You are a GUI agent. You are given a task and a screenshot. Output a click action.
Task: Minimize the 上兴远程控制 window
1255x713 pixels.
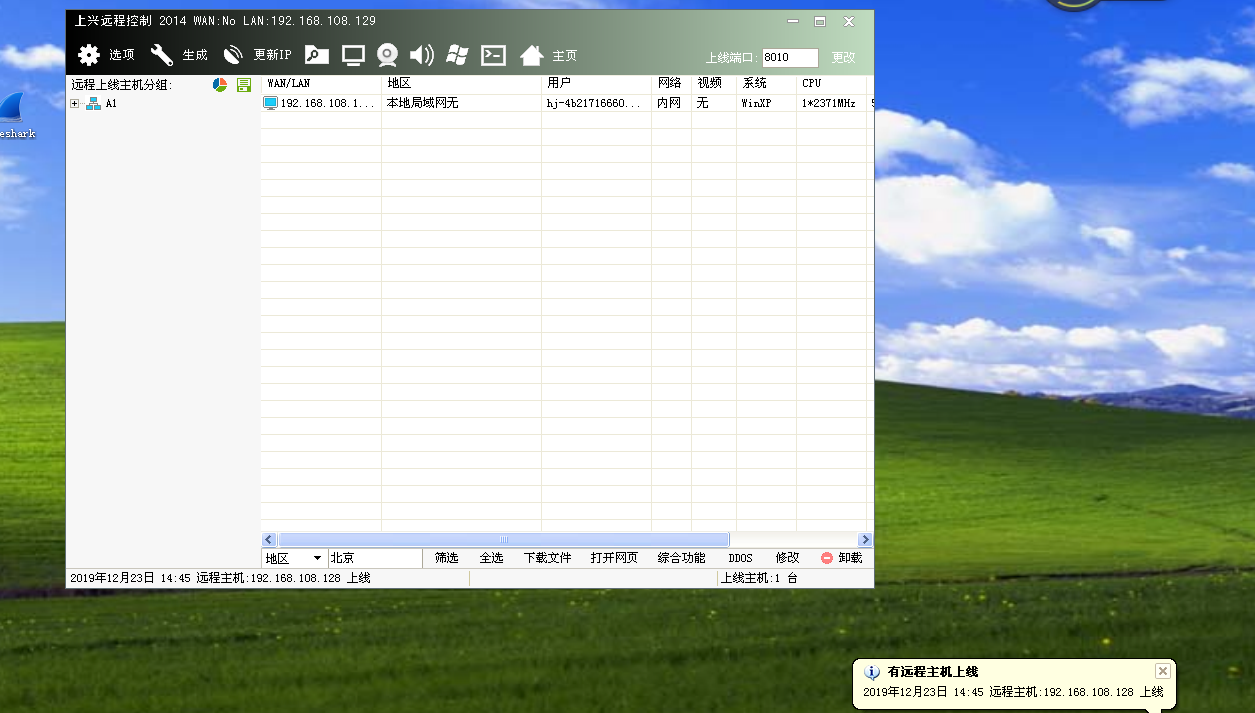[x=792, y=21]
